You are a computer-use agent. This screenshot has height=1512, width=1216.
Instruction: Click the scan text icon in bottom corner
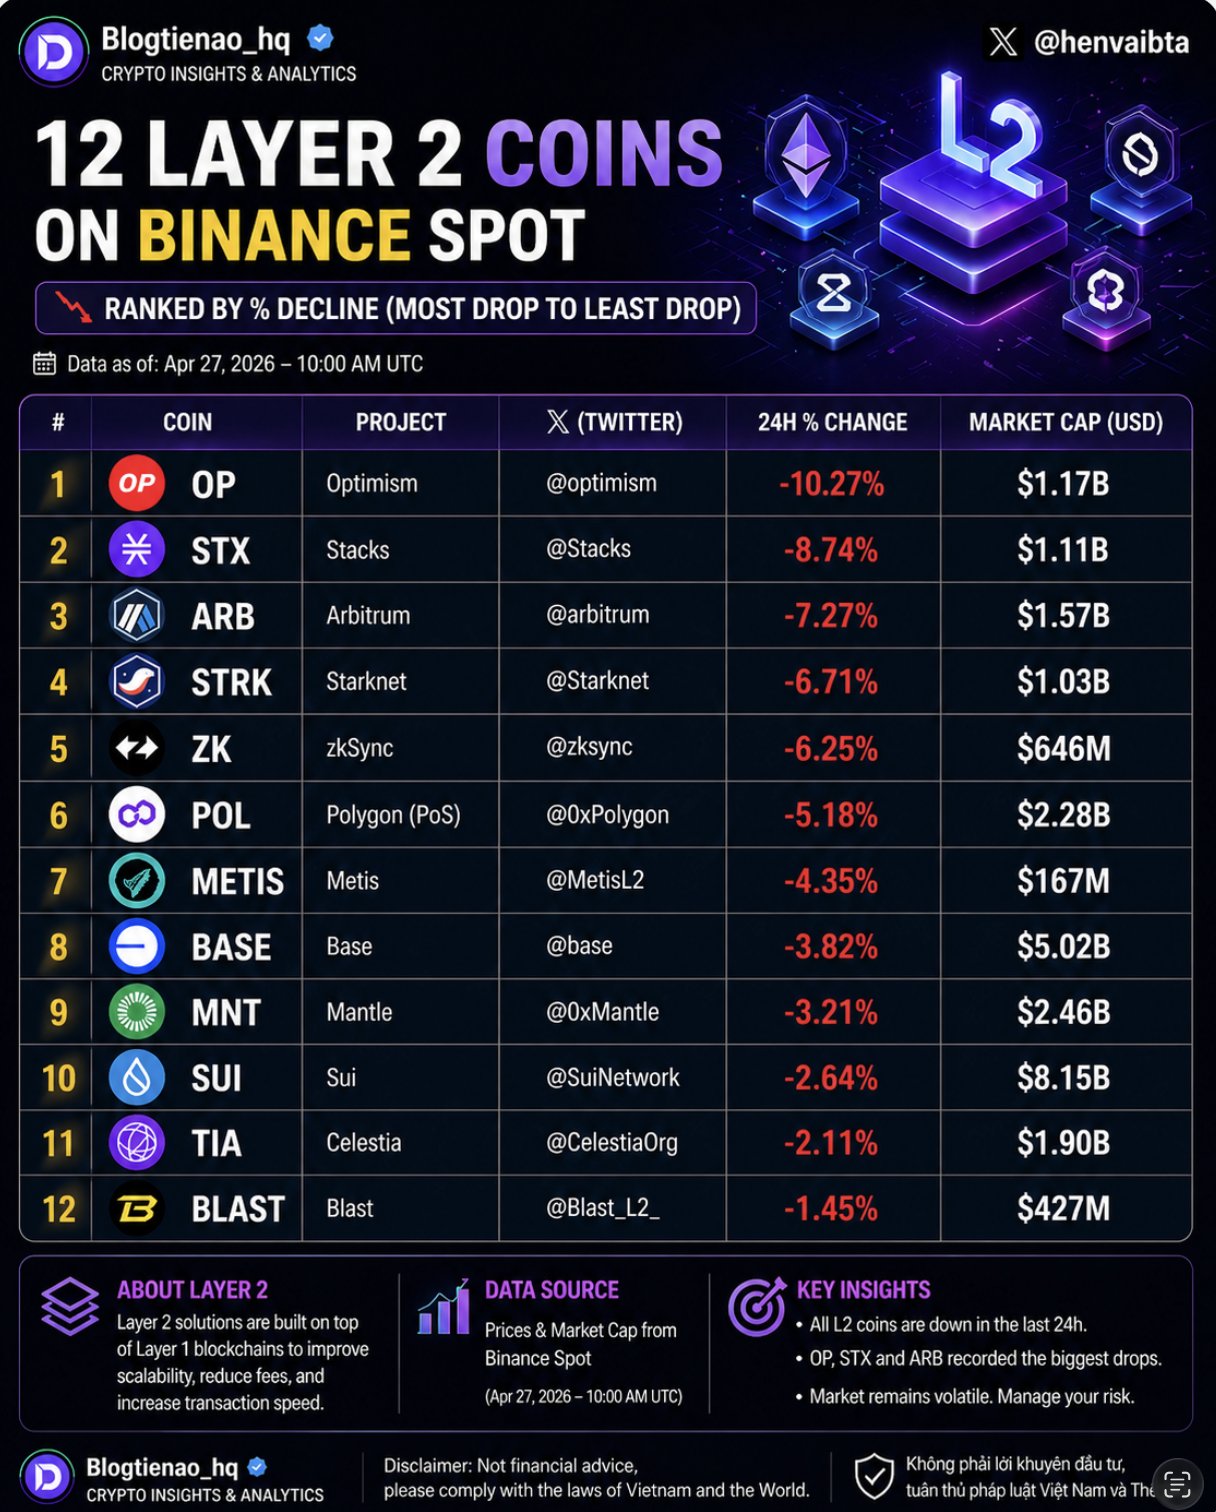tap(1177, 1482)
